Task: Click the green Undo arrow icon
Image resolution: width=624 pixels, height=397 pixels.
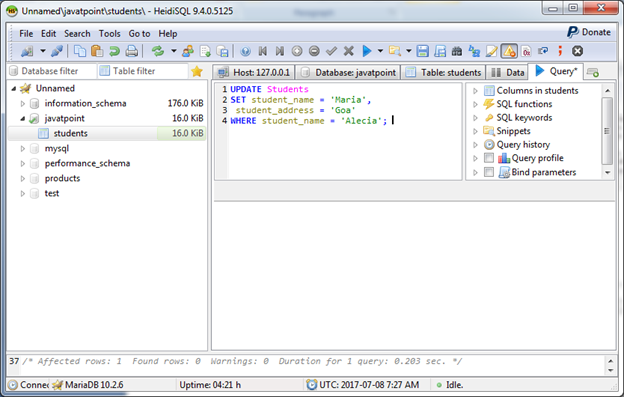Action: tap(114, 51)
